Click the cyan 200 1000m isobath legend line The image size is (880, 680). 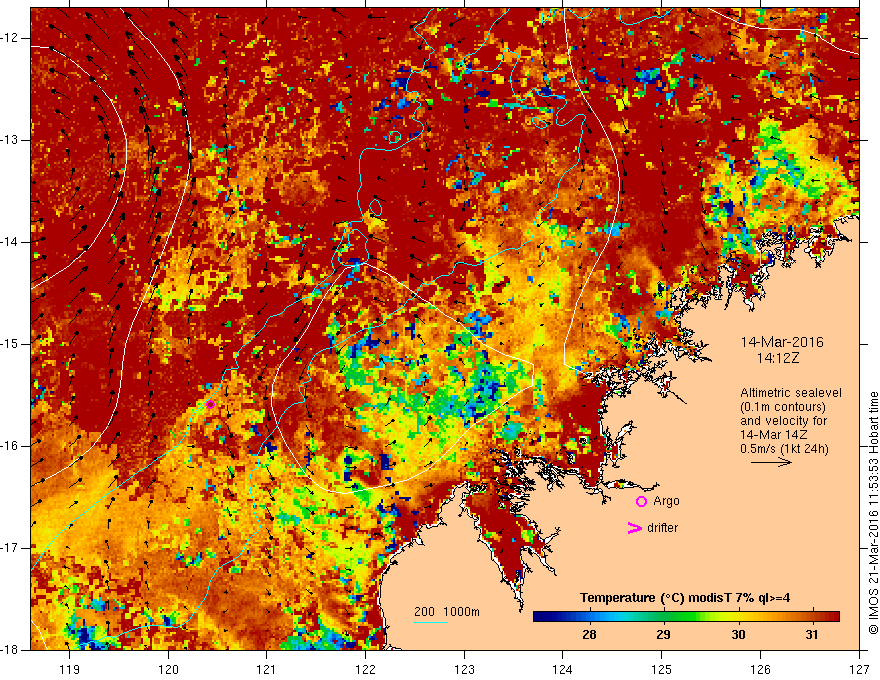coord(431,622)
